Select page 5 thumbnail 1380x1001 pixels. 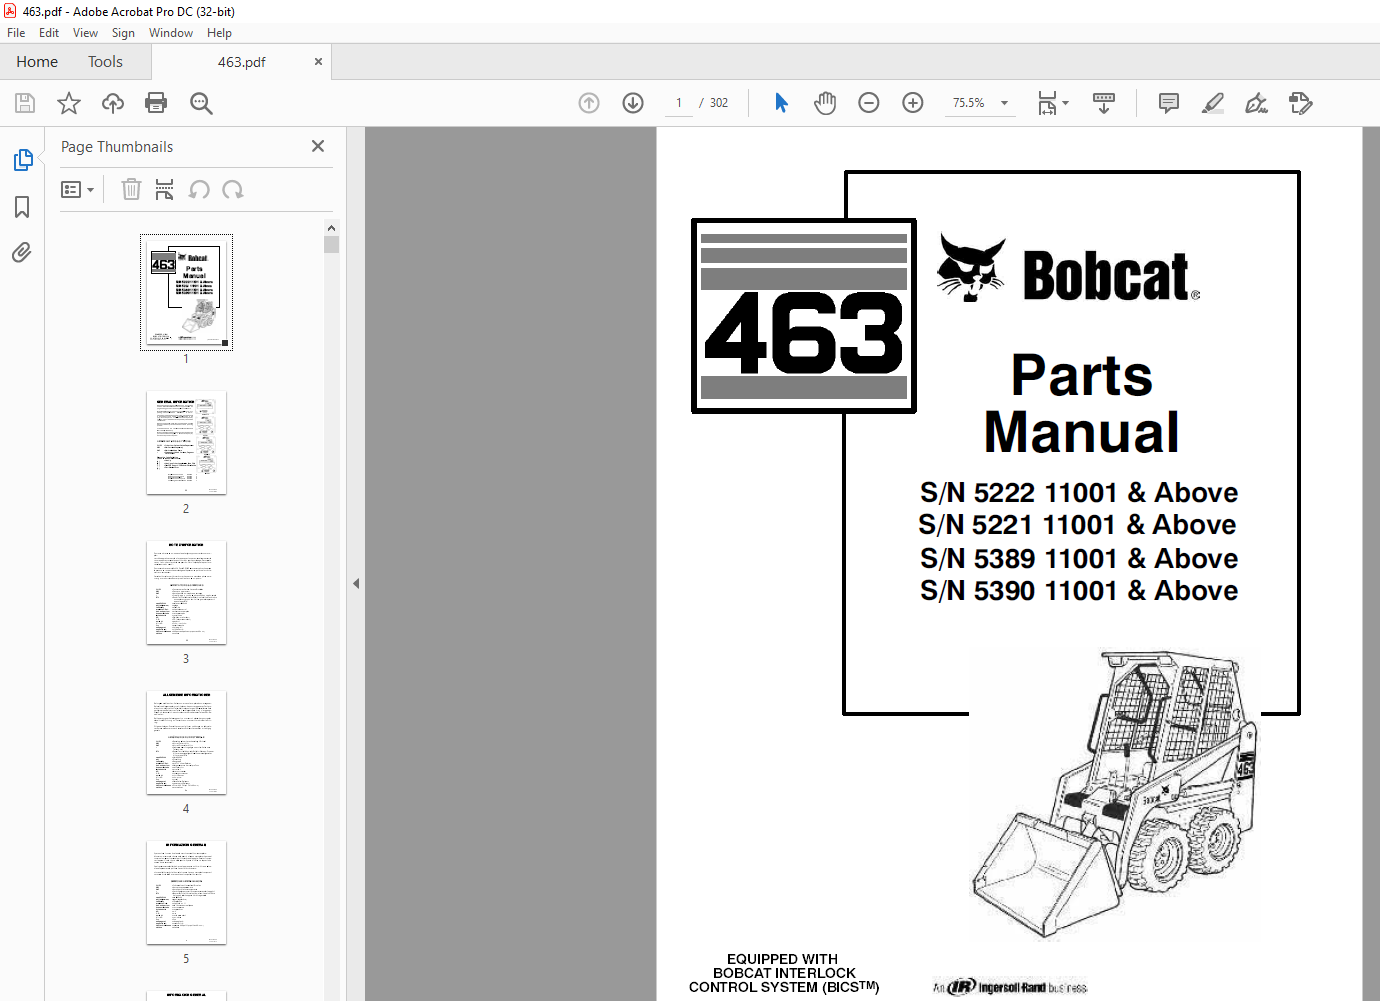coord(186,893)
